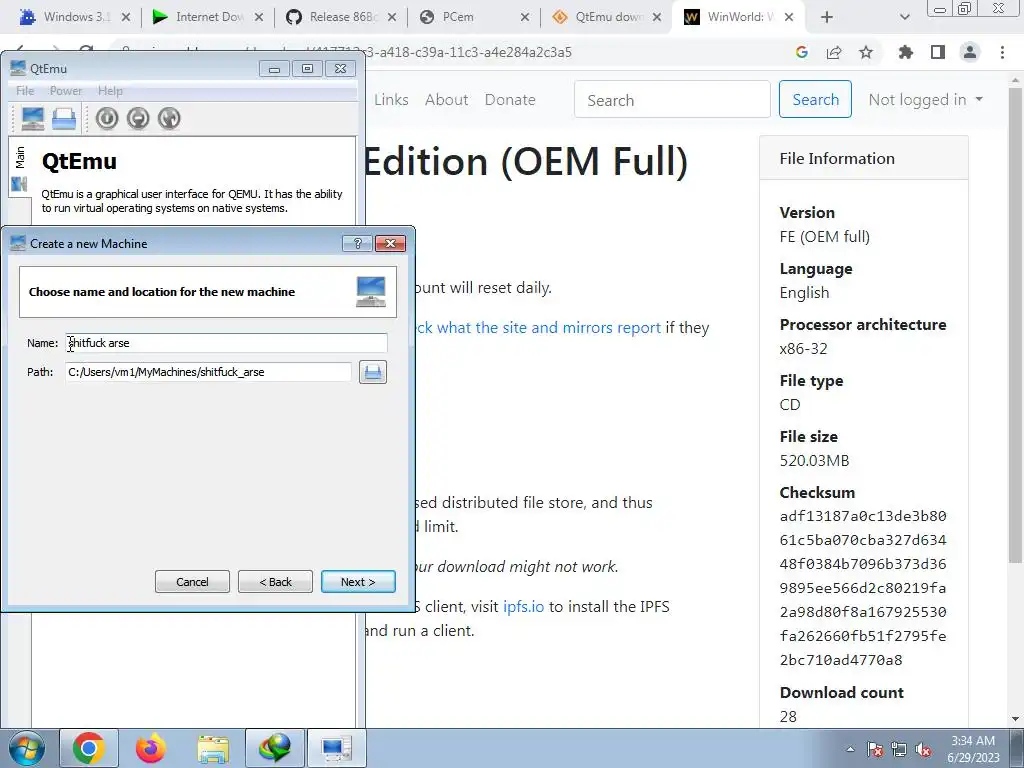Viewport: 1024px width, 768px height.
Task: Click the help question mark in wizard title bar
Action: (x=357, y=244)
